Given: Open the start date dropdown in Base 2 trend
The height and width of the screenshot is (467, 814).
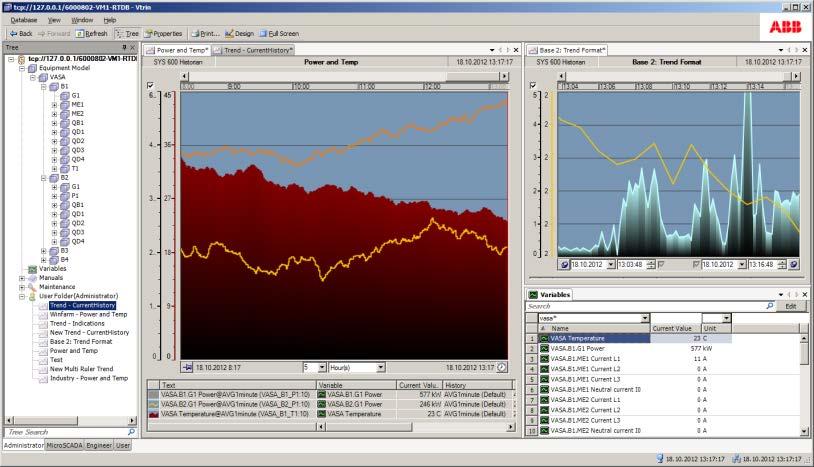Looking at the screenshot, I should pos(611,265).
